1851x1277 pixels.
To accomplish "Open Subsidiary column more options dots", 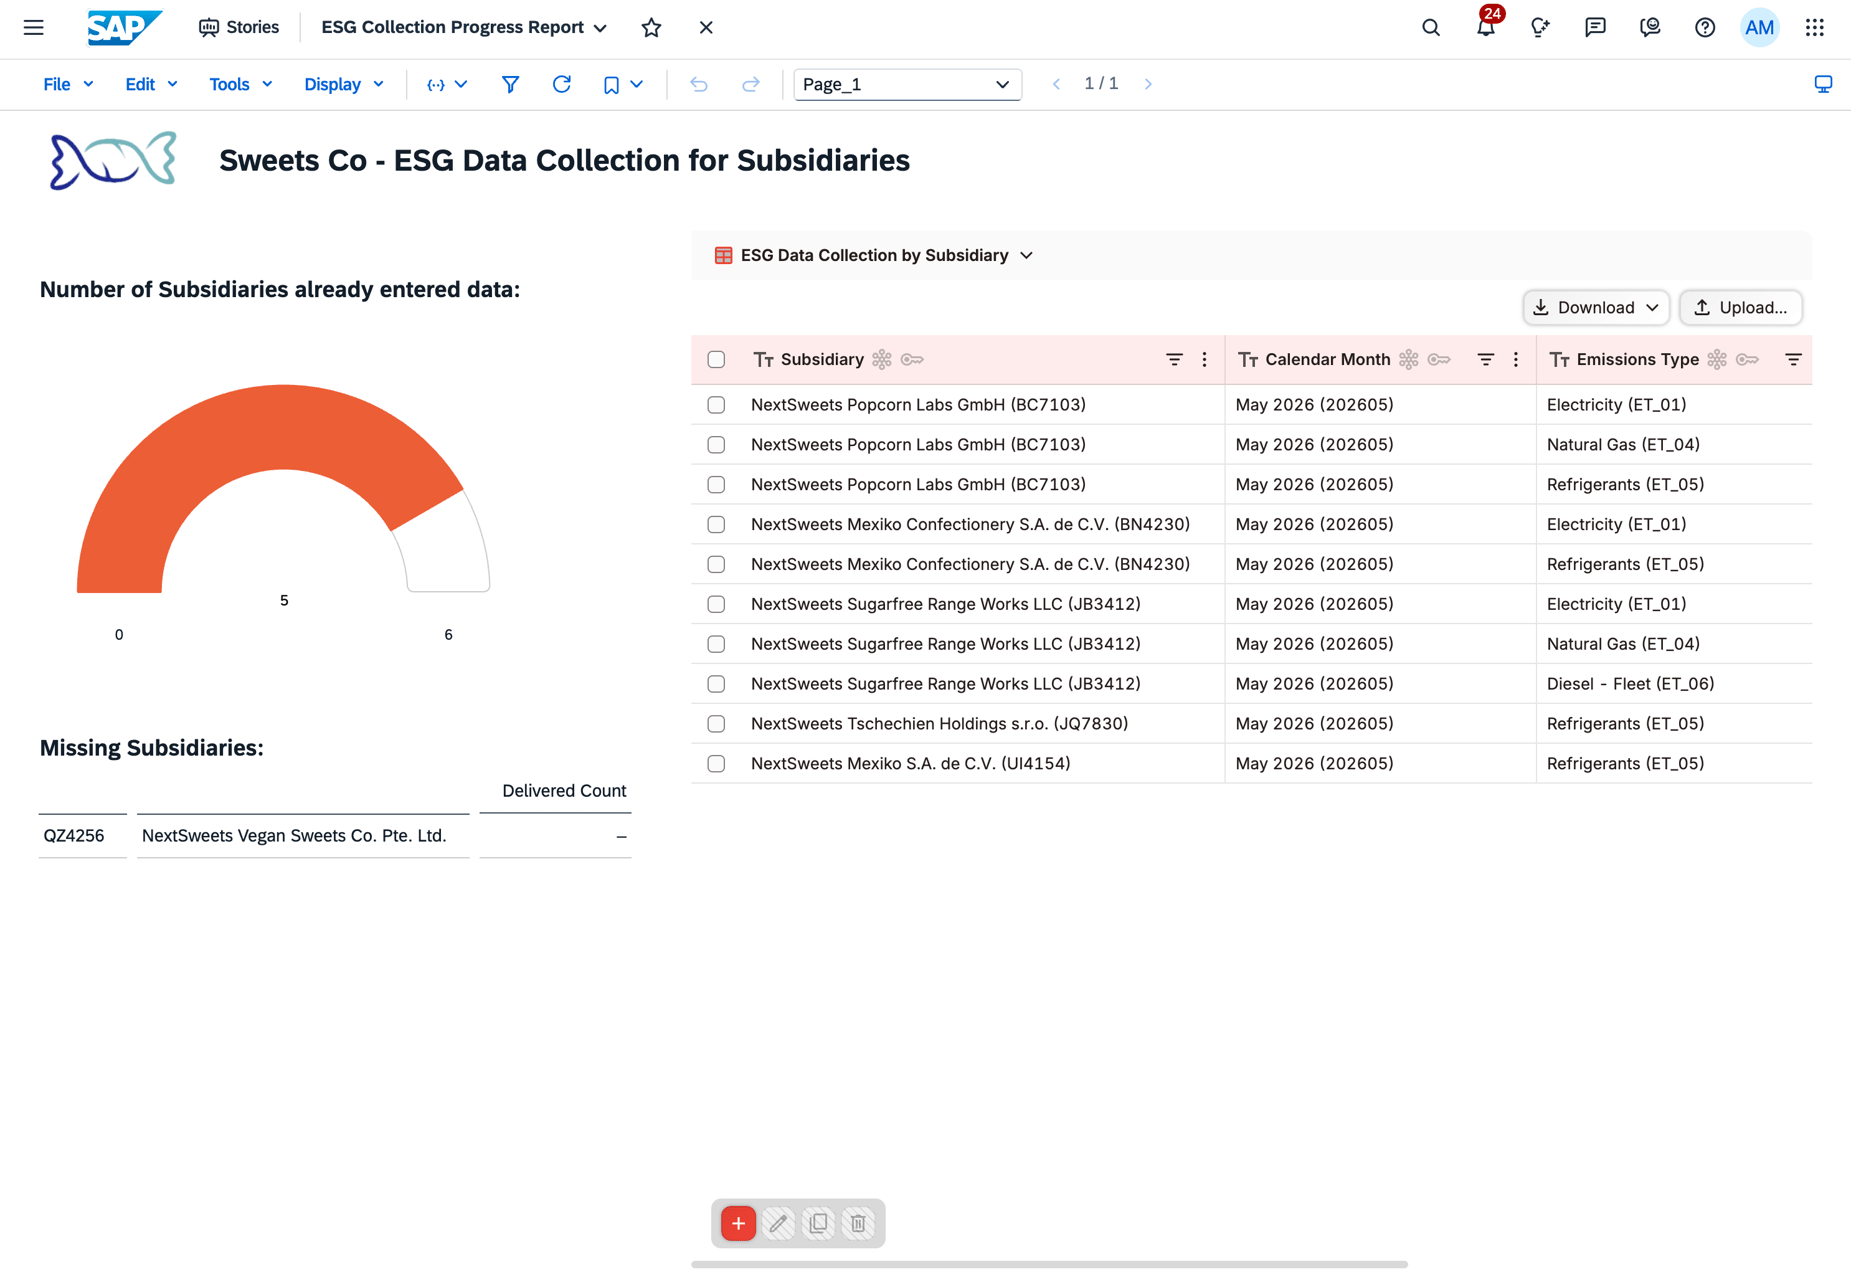I will point(1204,360).
